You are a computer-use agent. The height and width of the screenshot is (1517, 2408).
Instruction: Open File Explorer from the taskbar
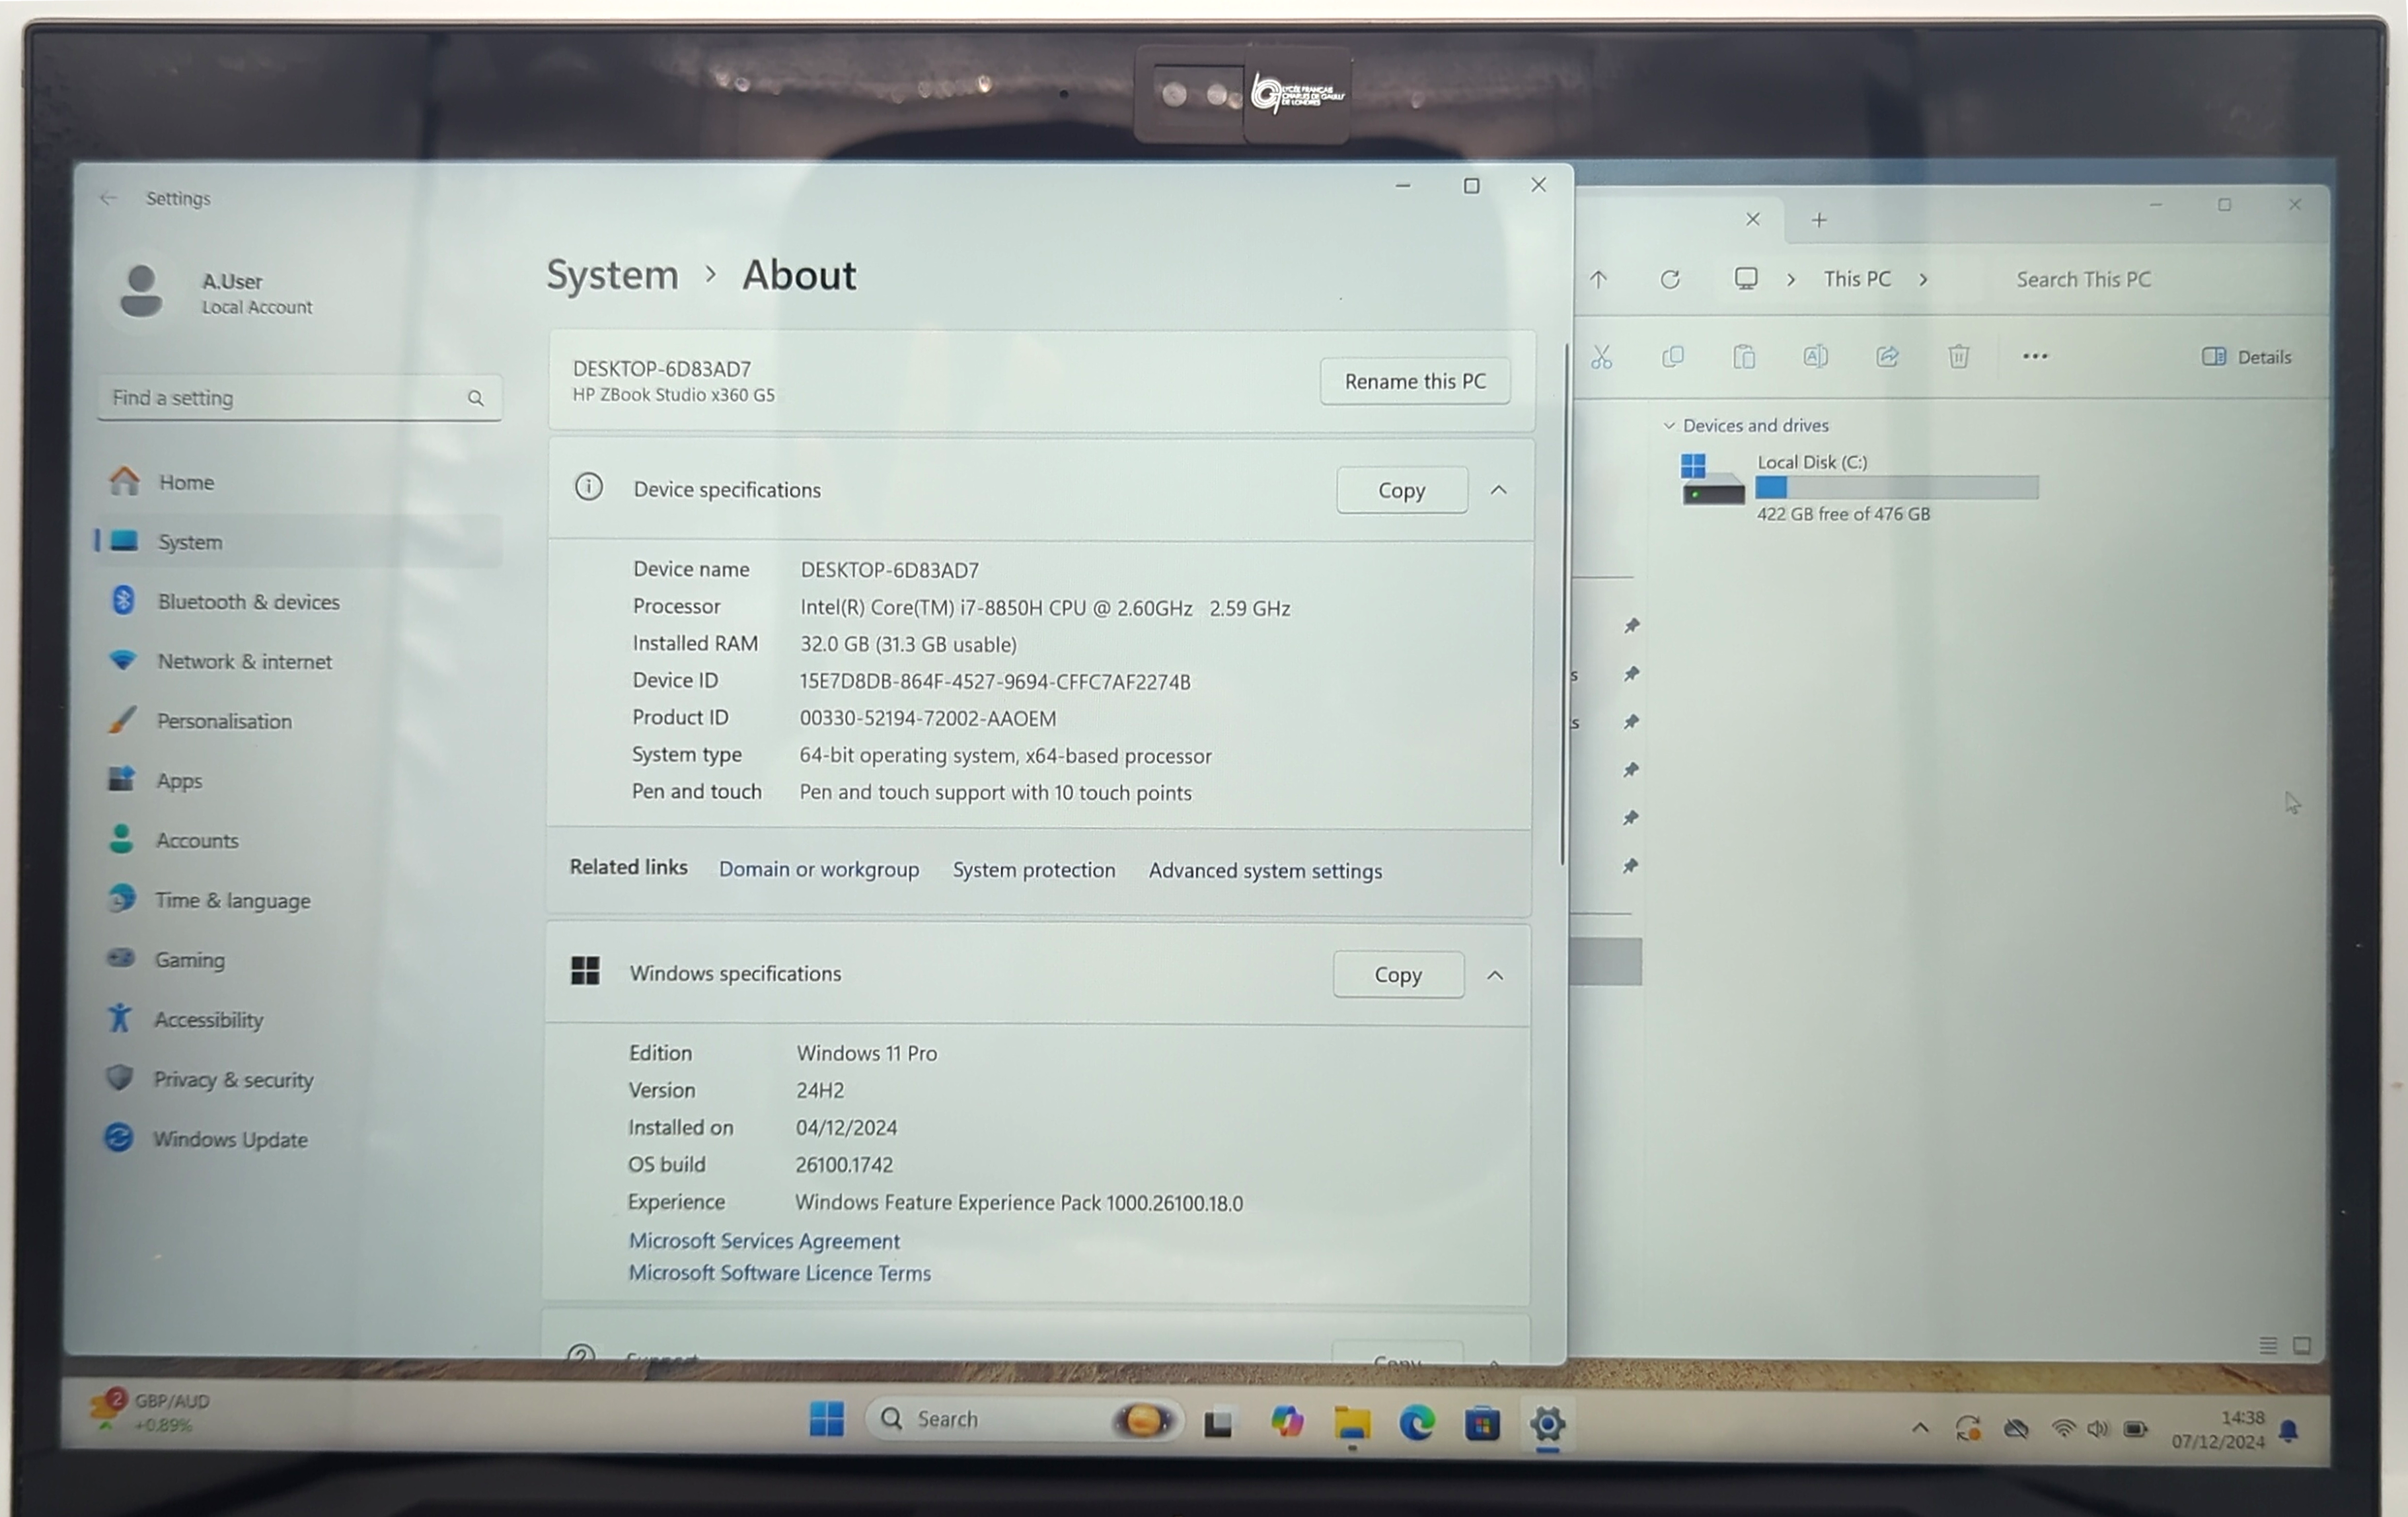pyautogui.click(x=1352, y=1423)
